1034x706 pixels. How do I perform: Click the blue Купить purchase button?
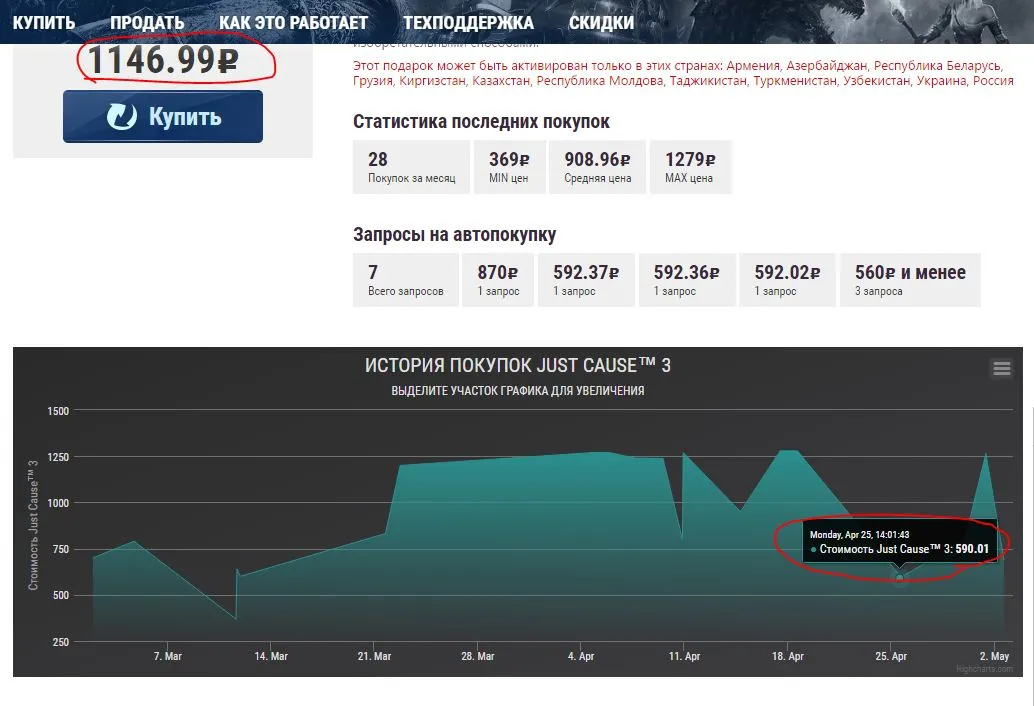pos(163,117)
